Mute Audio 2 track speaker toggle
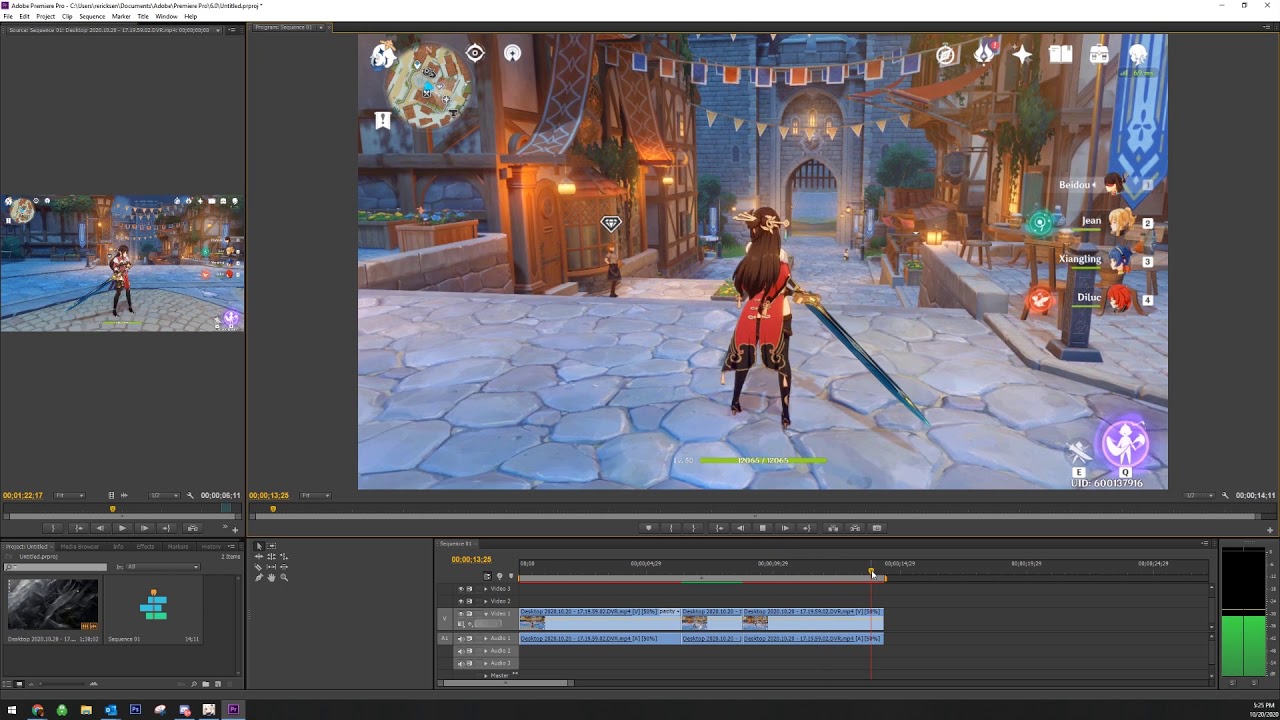Viewport: 1280px width, 720px height. [x=461, y=651]
